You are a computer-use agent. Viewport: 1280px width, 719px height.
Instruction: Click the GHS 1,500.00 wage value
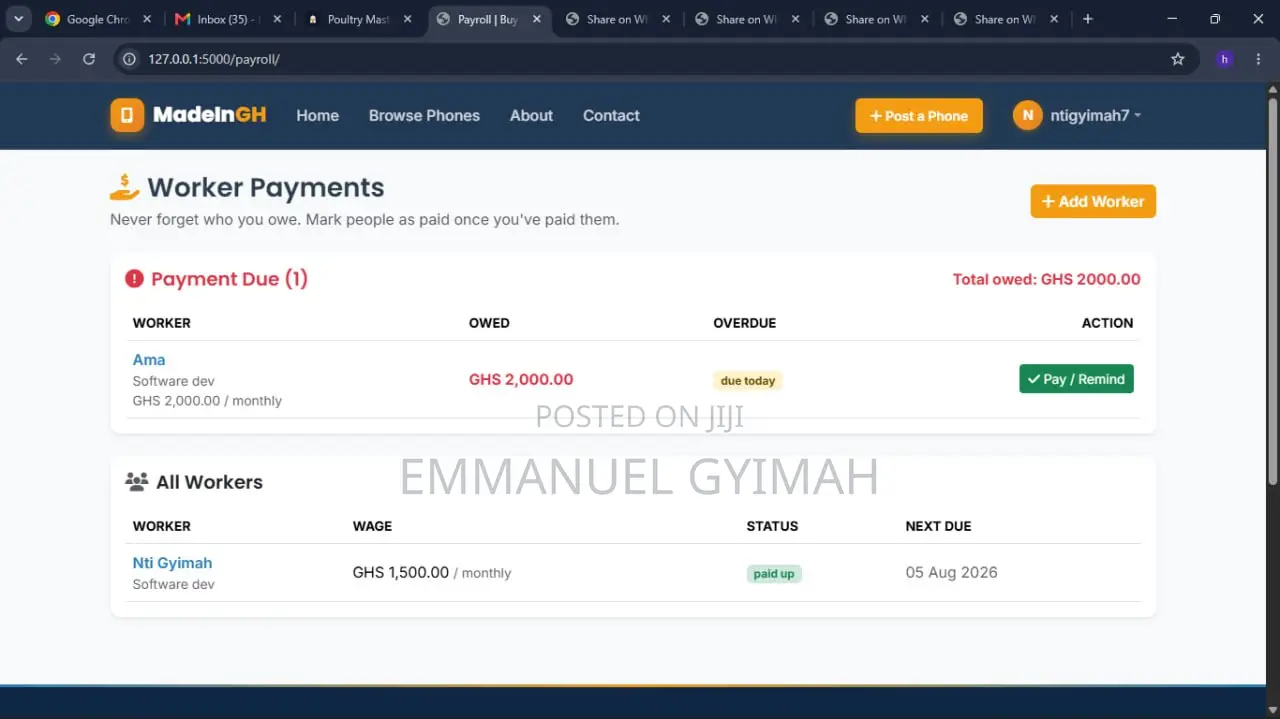pyautogui.click(x=401, y=573)
